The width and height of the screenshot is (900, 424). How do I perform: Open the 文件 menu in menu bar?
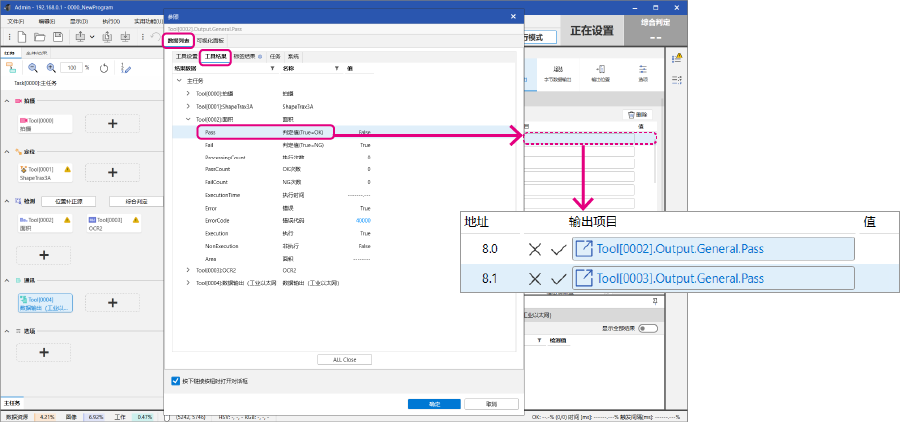tap(16, 20)
